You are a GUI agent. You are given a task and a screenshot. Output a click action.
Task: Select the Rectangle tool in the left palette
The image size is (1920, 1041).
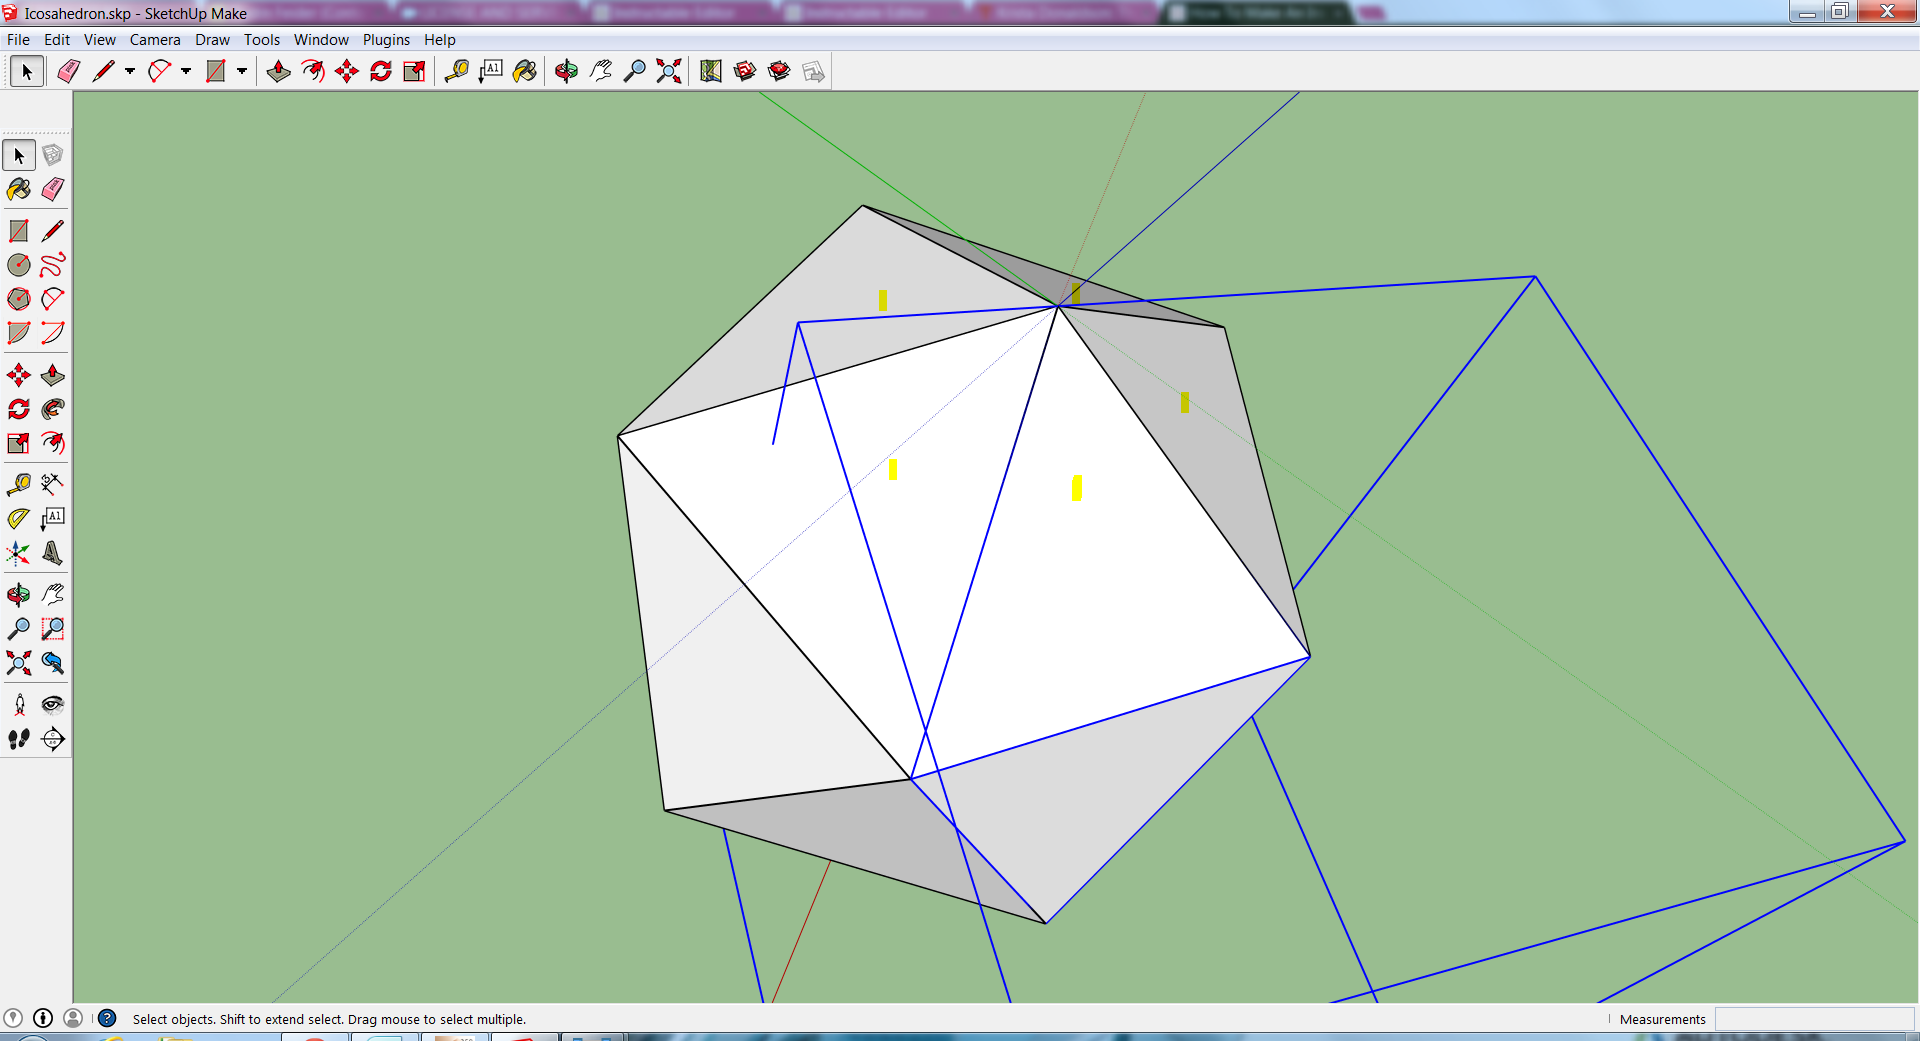[x=18, y=231]
